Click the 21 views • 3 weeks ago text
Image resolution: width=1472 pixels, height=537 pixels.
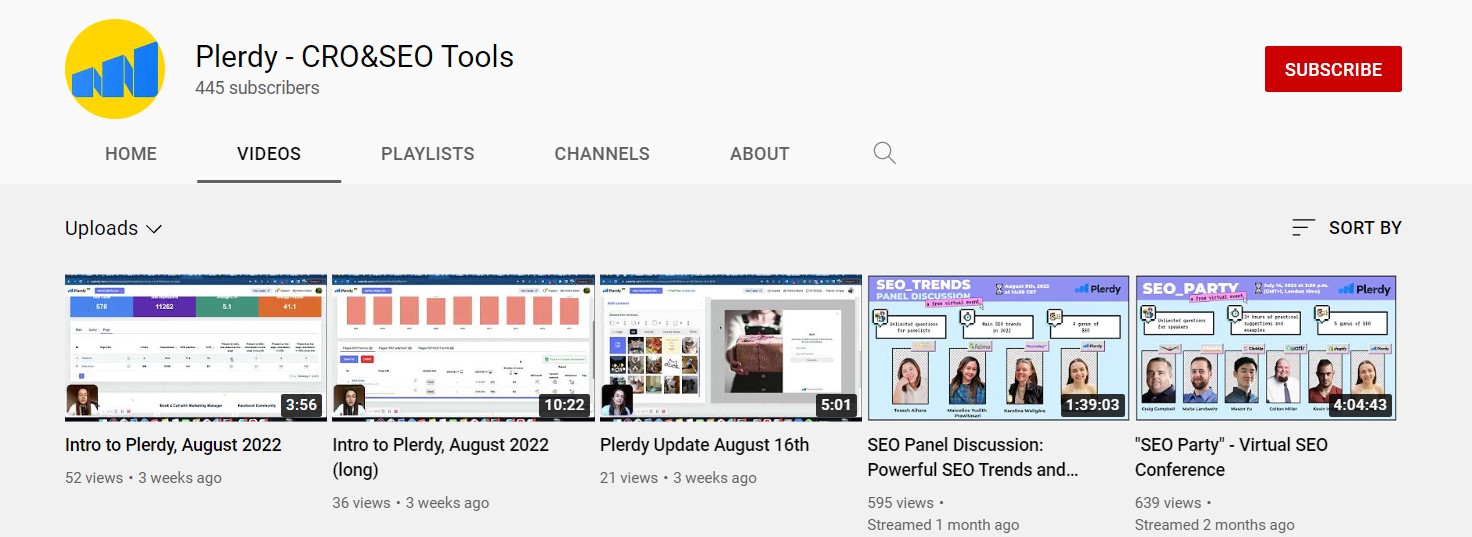pyautogui.click(x=678, y=478)
